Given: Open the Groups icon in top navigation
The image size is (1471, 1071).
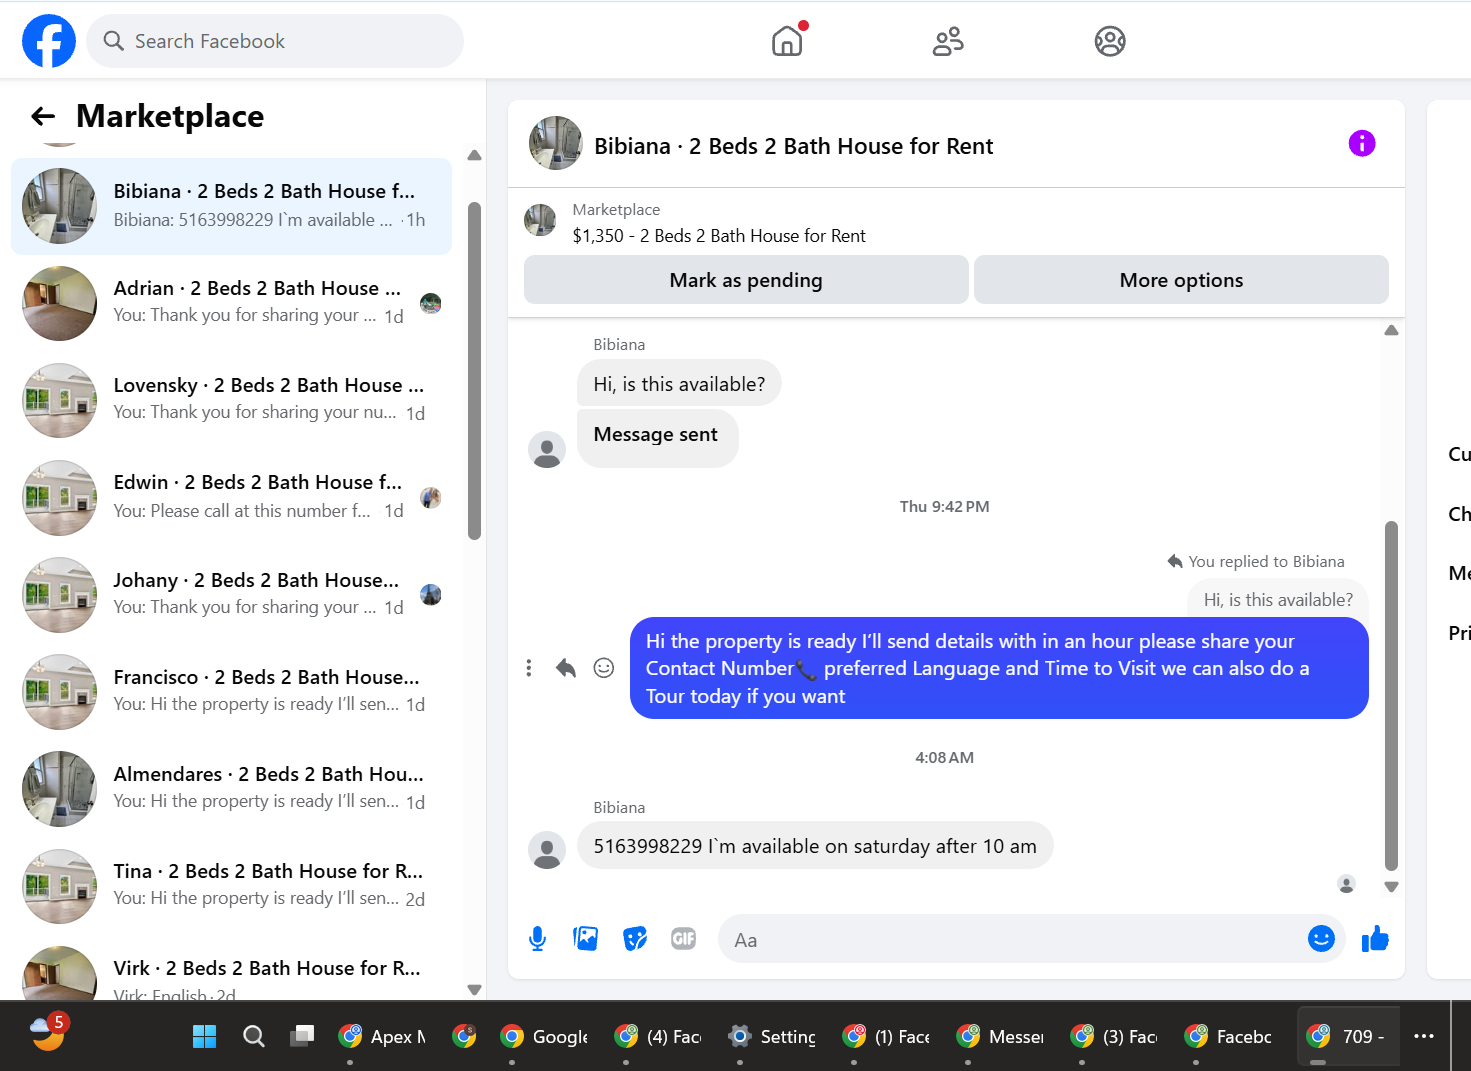Looking at the screenshot, I should coord(1110,41).
